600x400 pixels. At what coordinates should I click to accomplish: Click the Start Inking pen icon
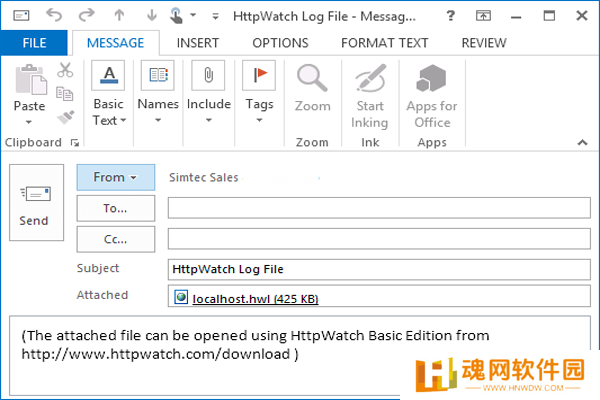(x=370, y=78)
